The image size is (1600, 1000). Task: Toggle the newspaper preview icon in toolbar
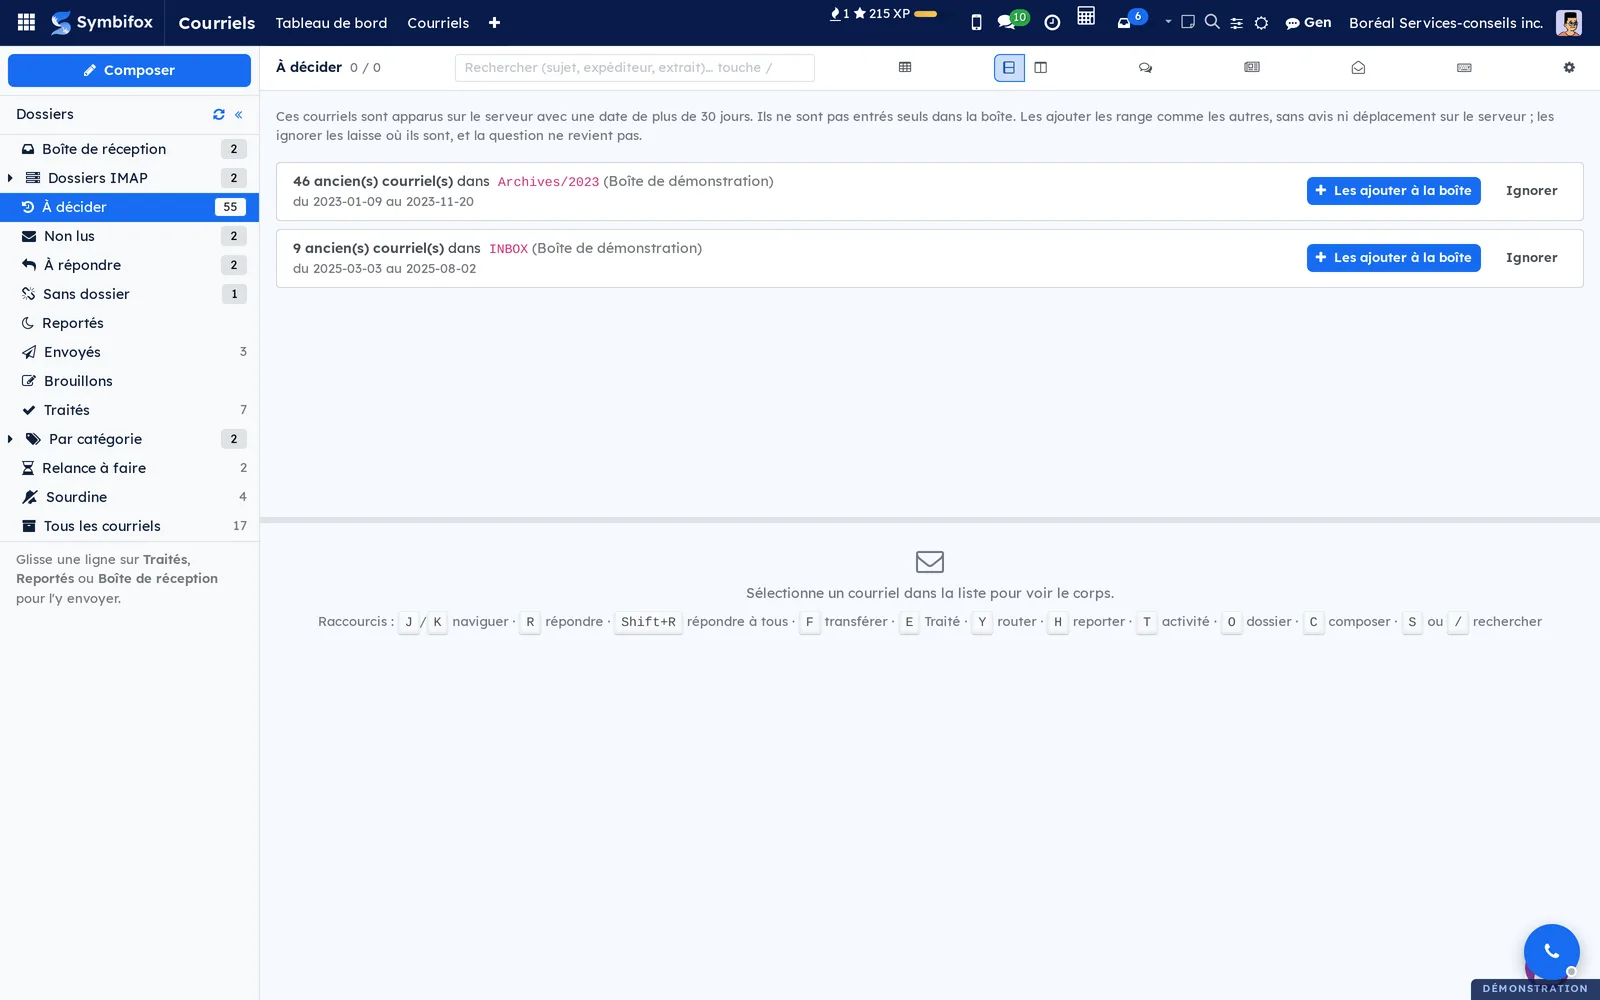[x=1252, y=67]
